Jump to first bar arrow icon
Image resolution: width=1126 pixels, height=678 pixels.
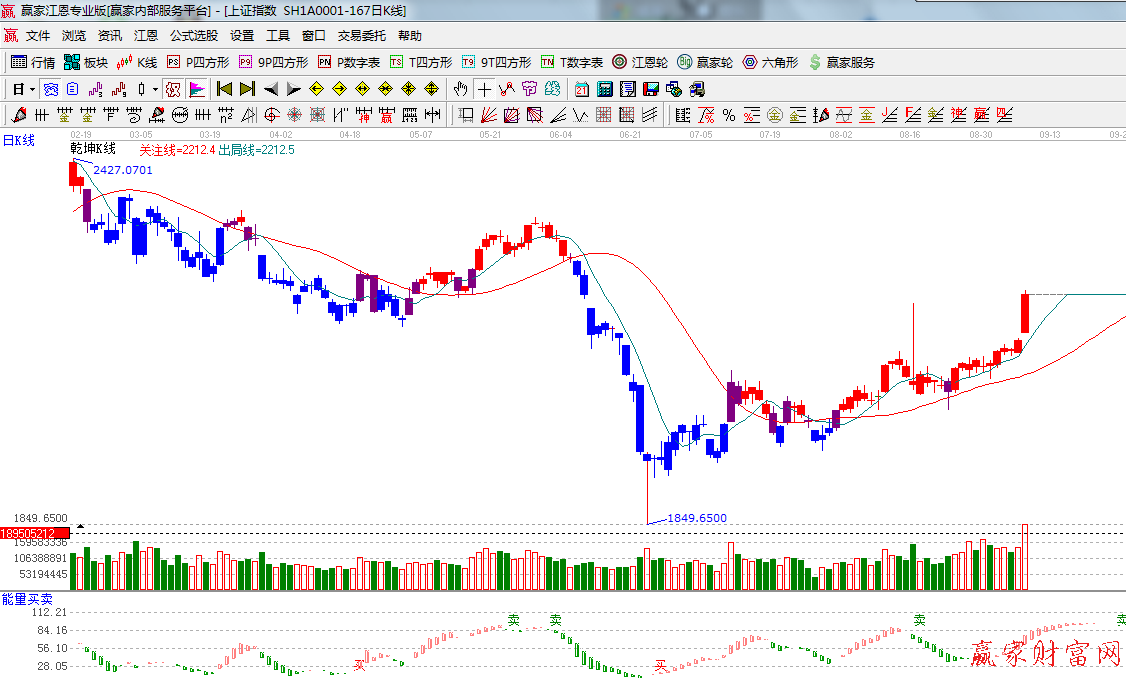[x=224, y=89]
